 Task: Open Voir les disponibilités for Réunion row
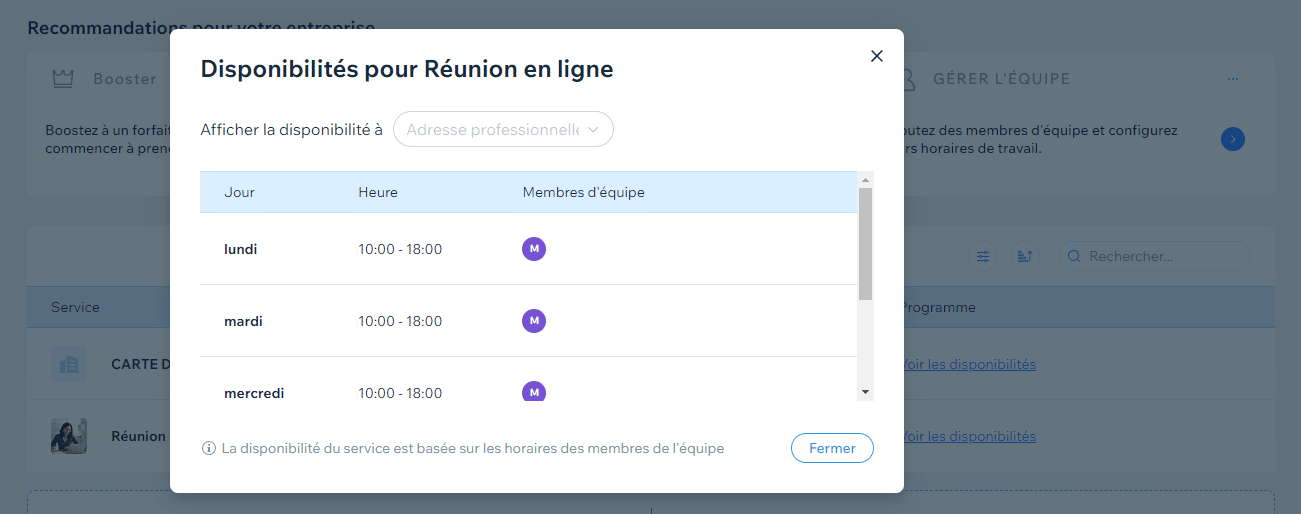click(969, 436)
